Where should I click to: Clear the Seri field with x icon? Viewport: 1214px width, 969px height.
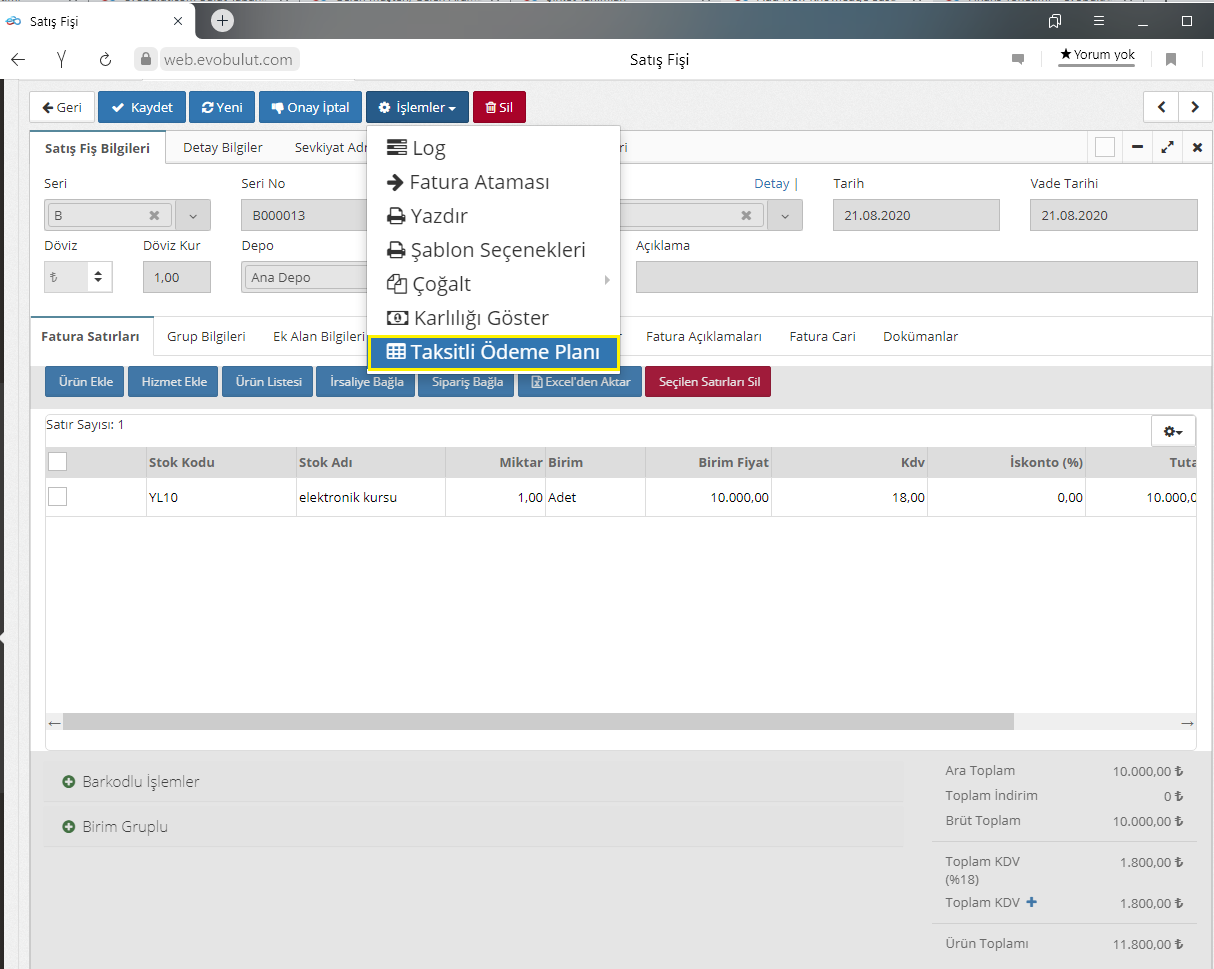(154, 215)
